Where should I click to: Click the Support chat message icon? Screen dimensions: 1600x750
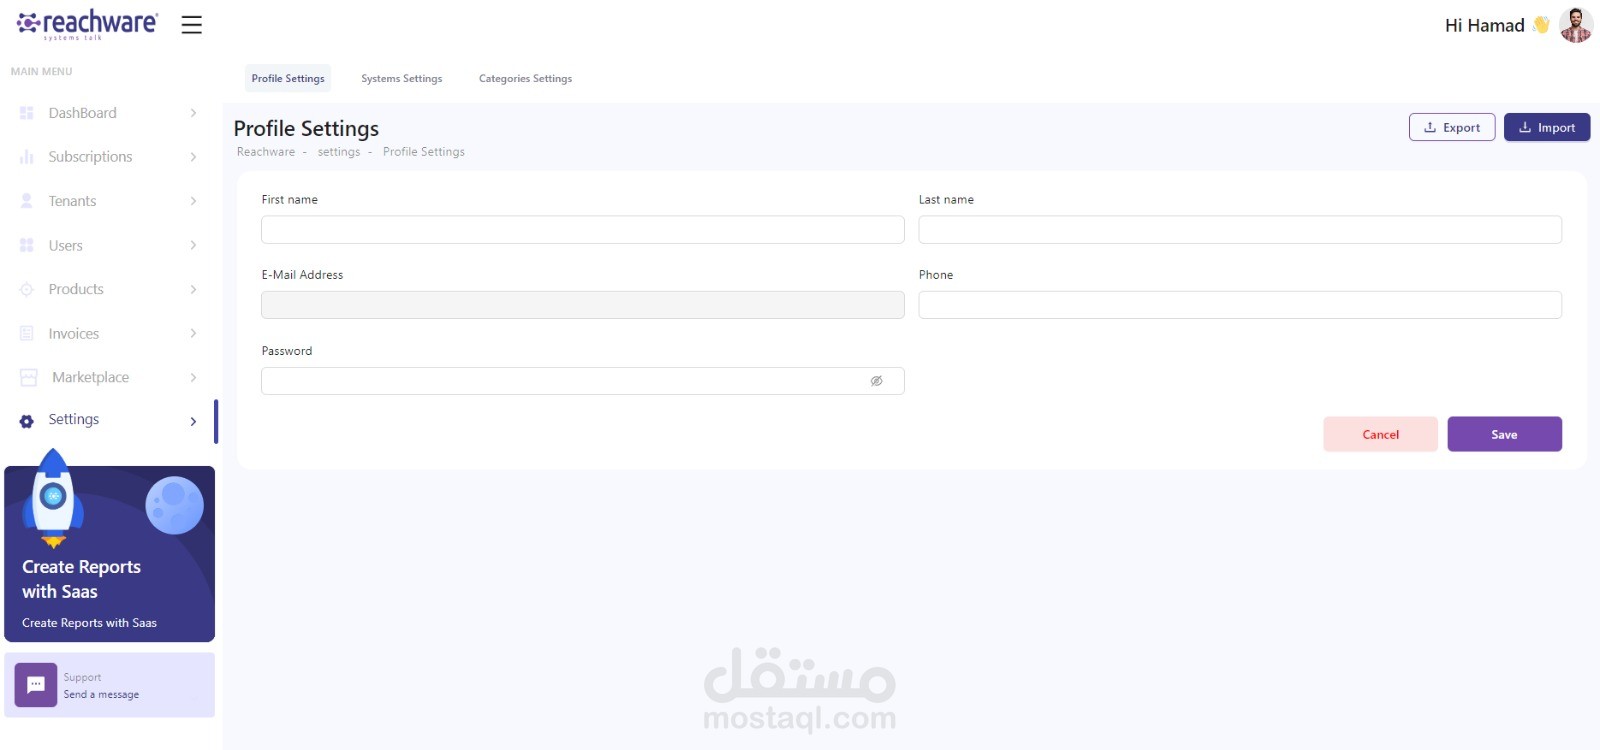coord(36,685)
